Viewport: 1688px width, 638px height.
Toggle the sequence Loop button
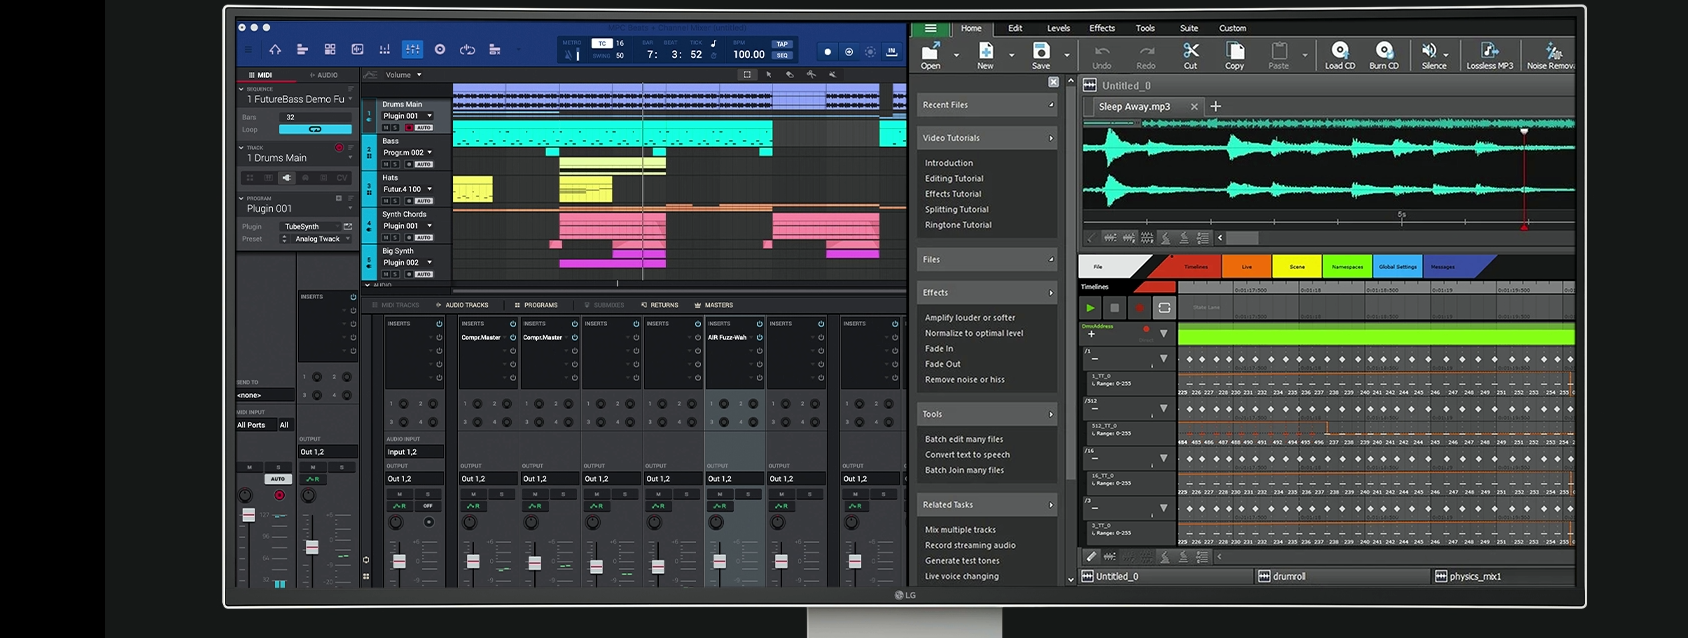click(x=315, y=129)
